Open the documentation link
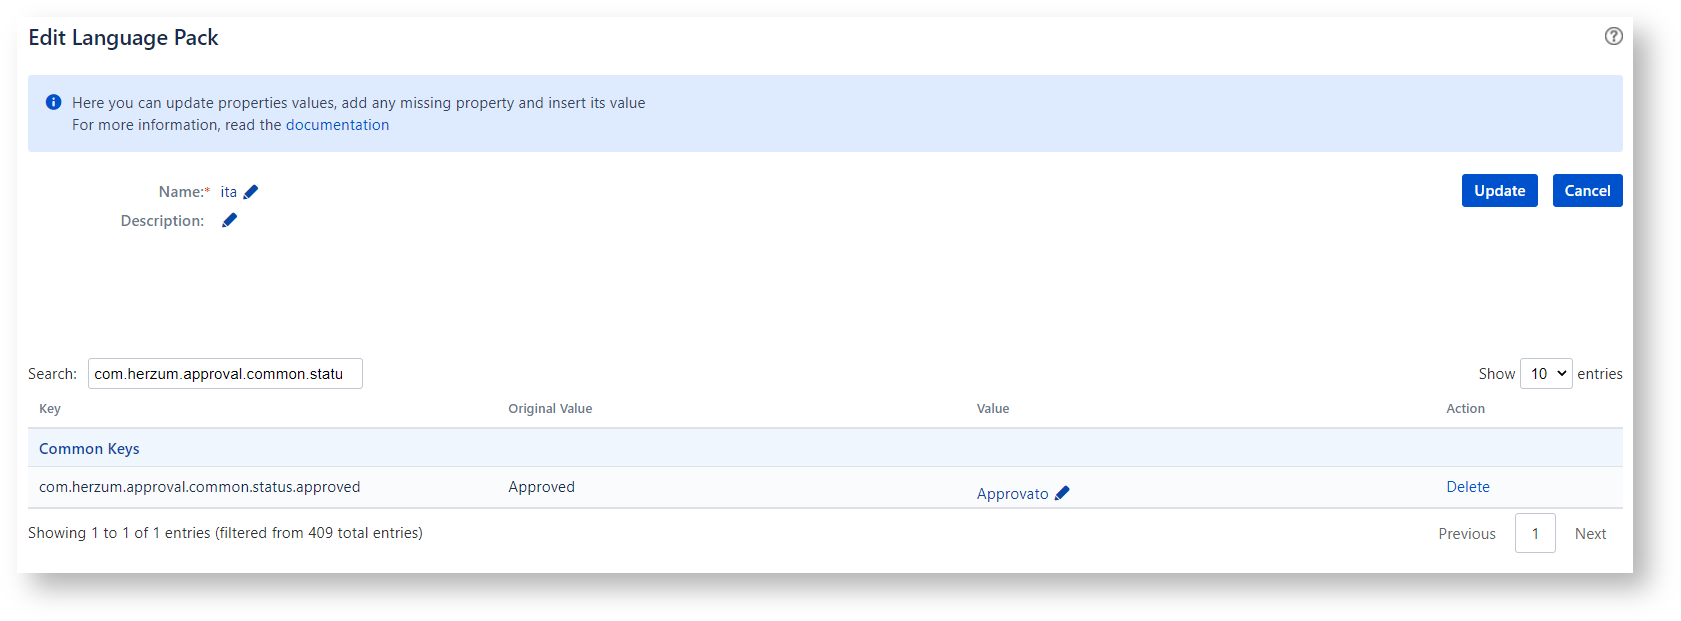Viewport: 1681px width, 621px height. [337, 125]
